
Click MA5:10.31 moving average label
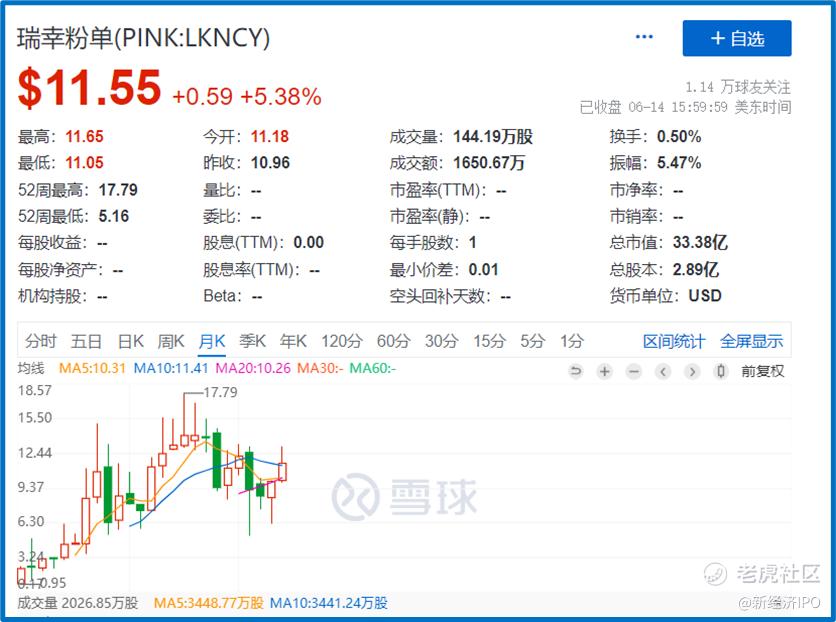click(x=92, y=368)
